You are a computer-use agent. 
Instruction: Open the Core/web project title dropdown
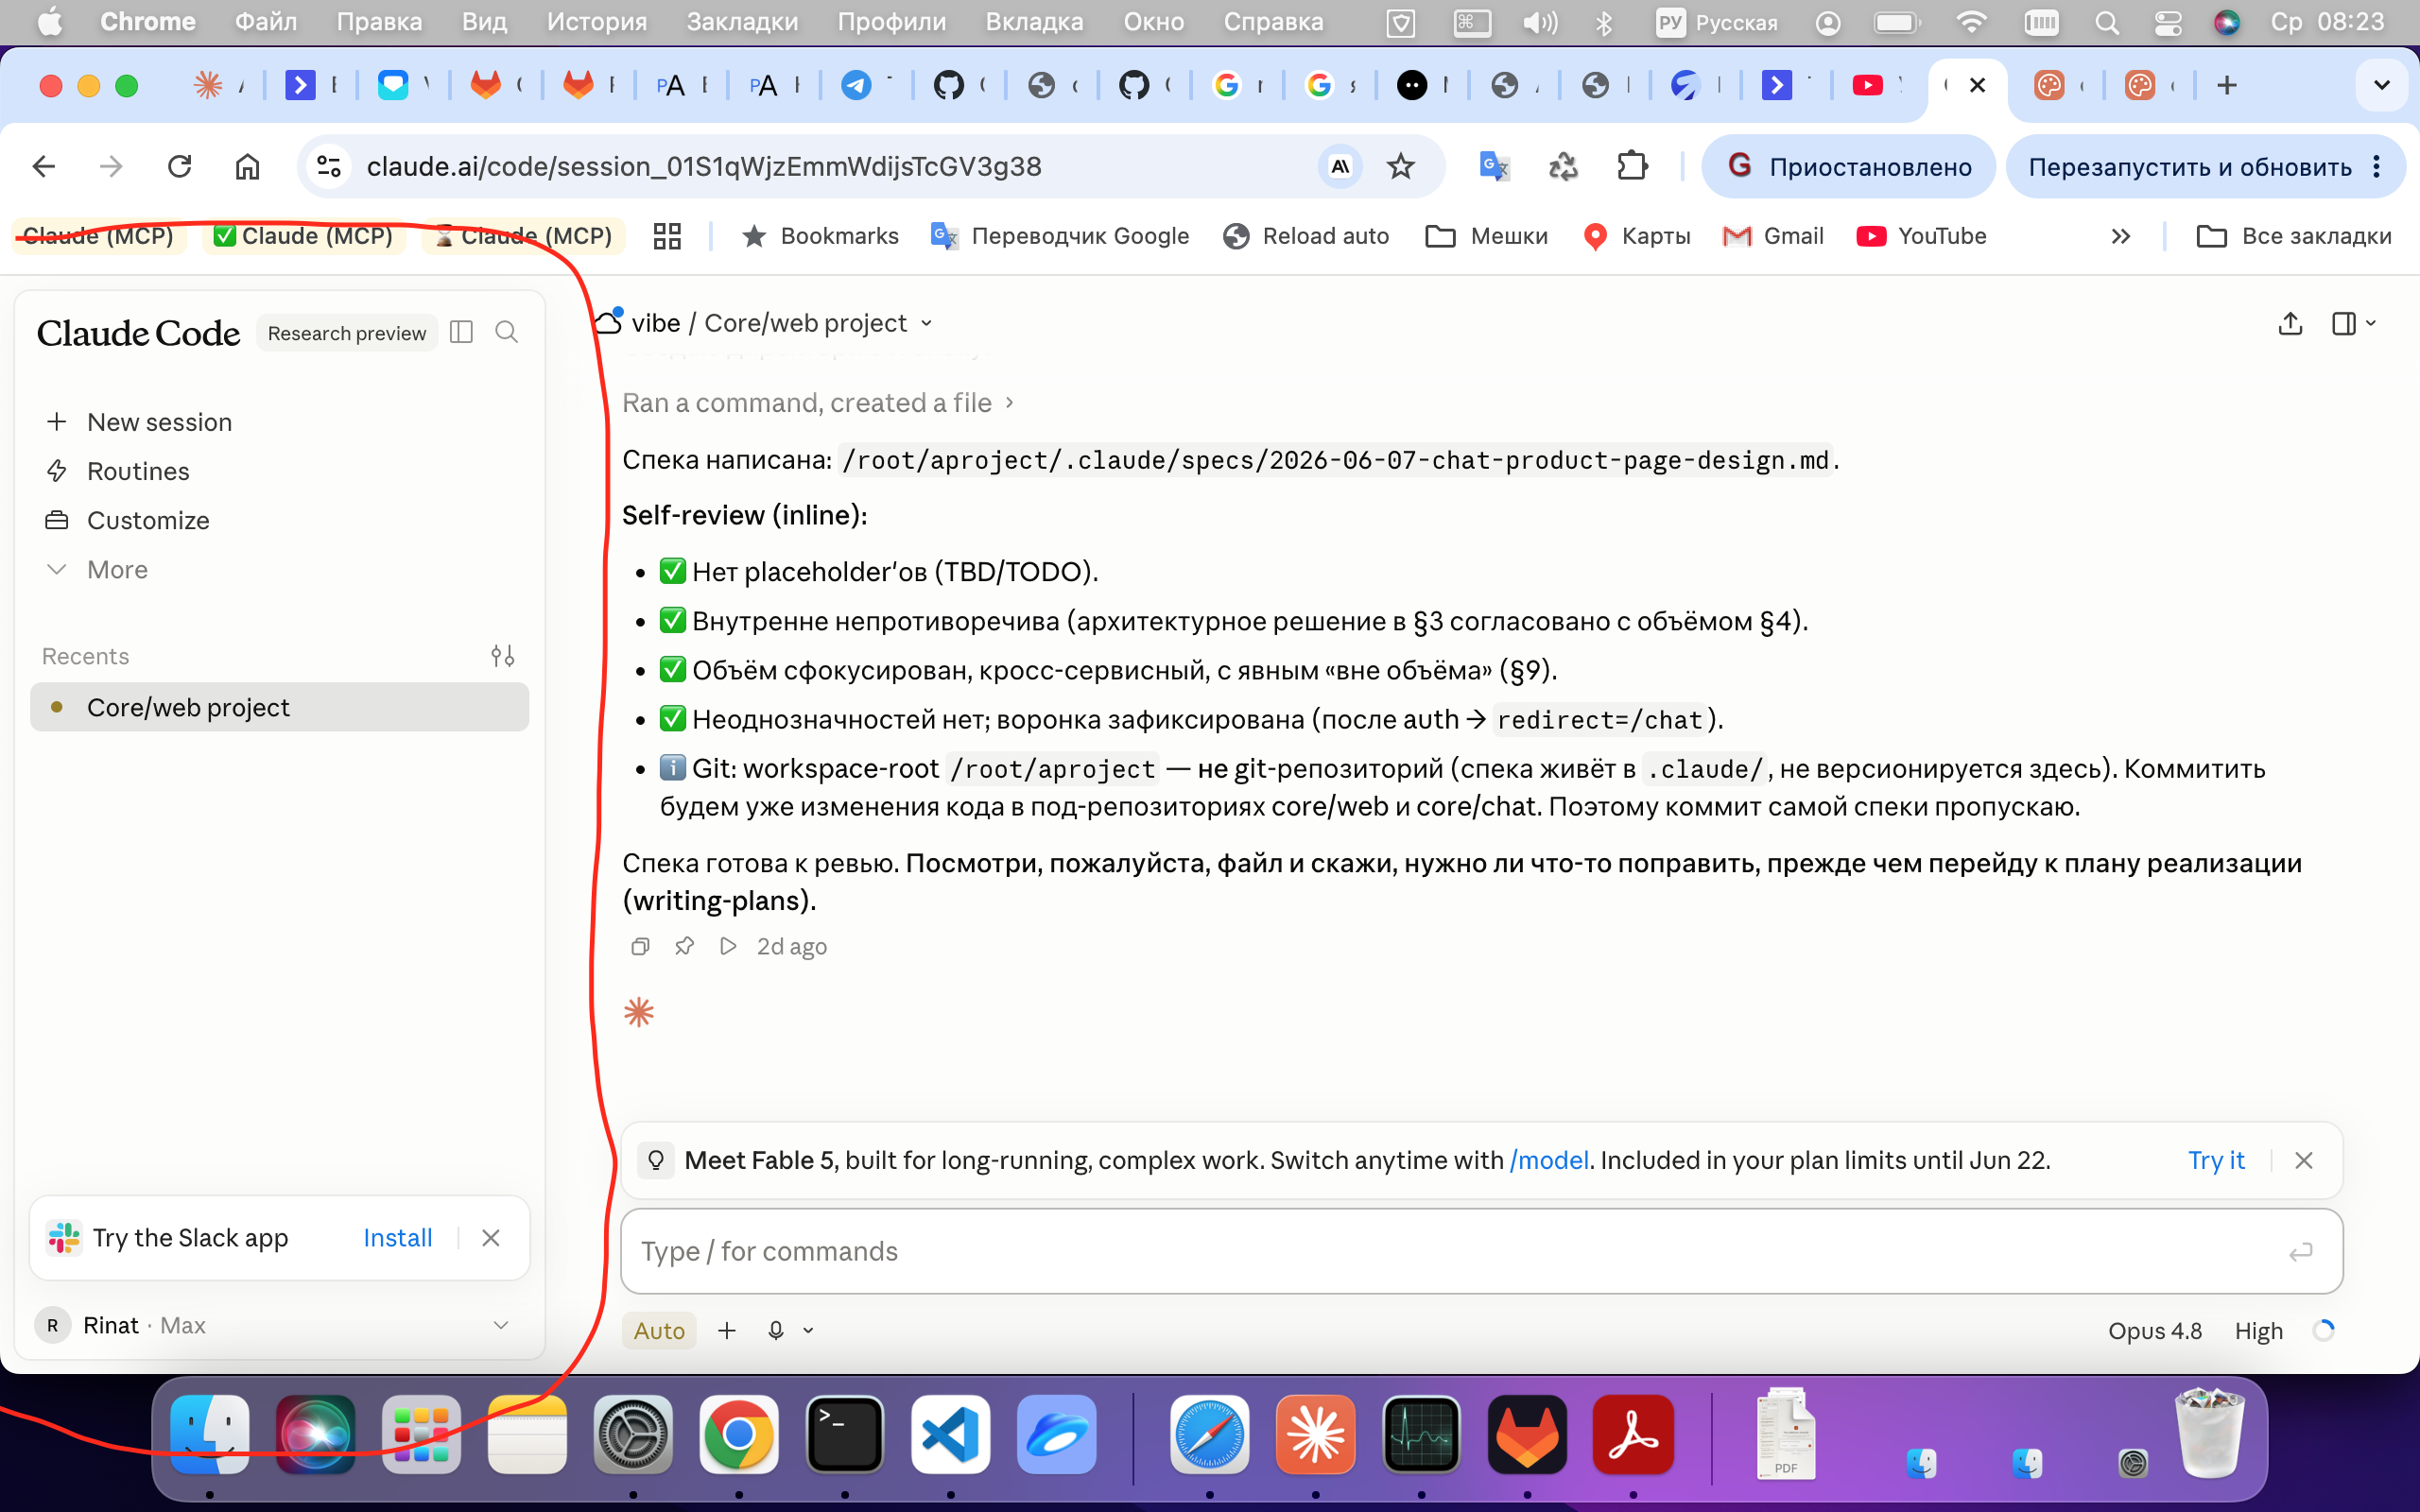click(x=926, y=323)
